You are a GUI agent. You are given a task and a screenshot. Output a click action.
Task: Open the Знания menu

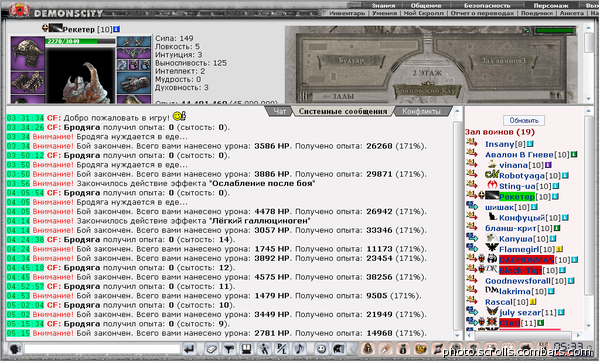click(x=383, y=5)
